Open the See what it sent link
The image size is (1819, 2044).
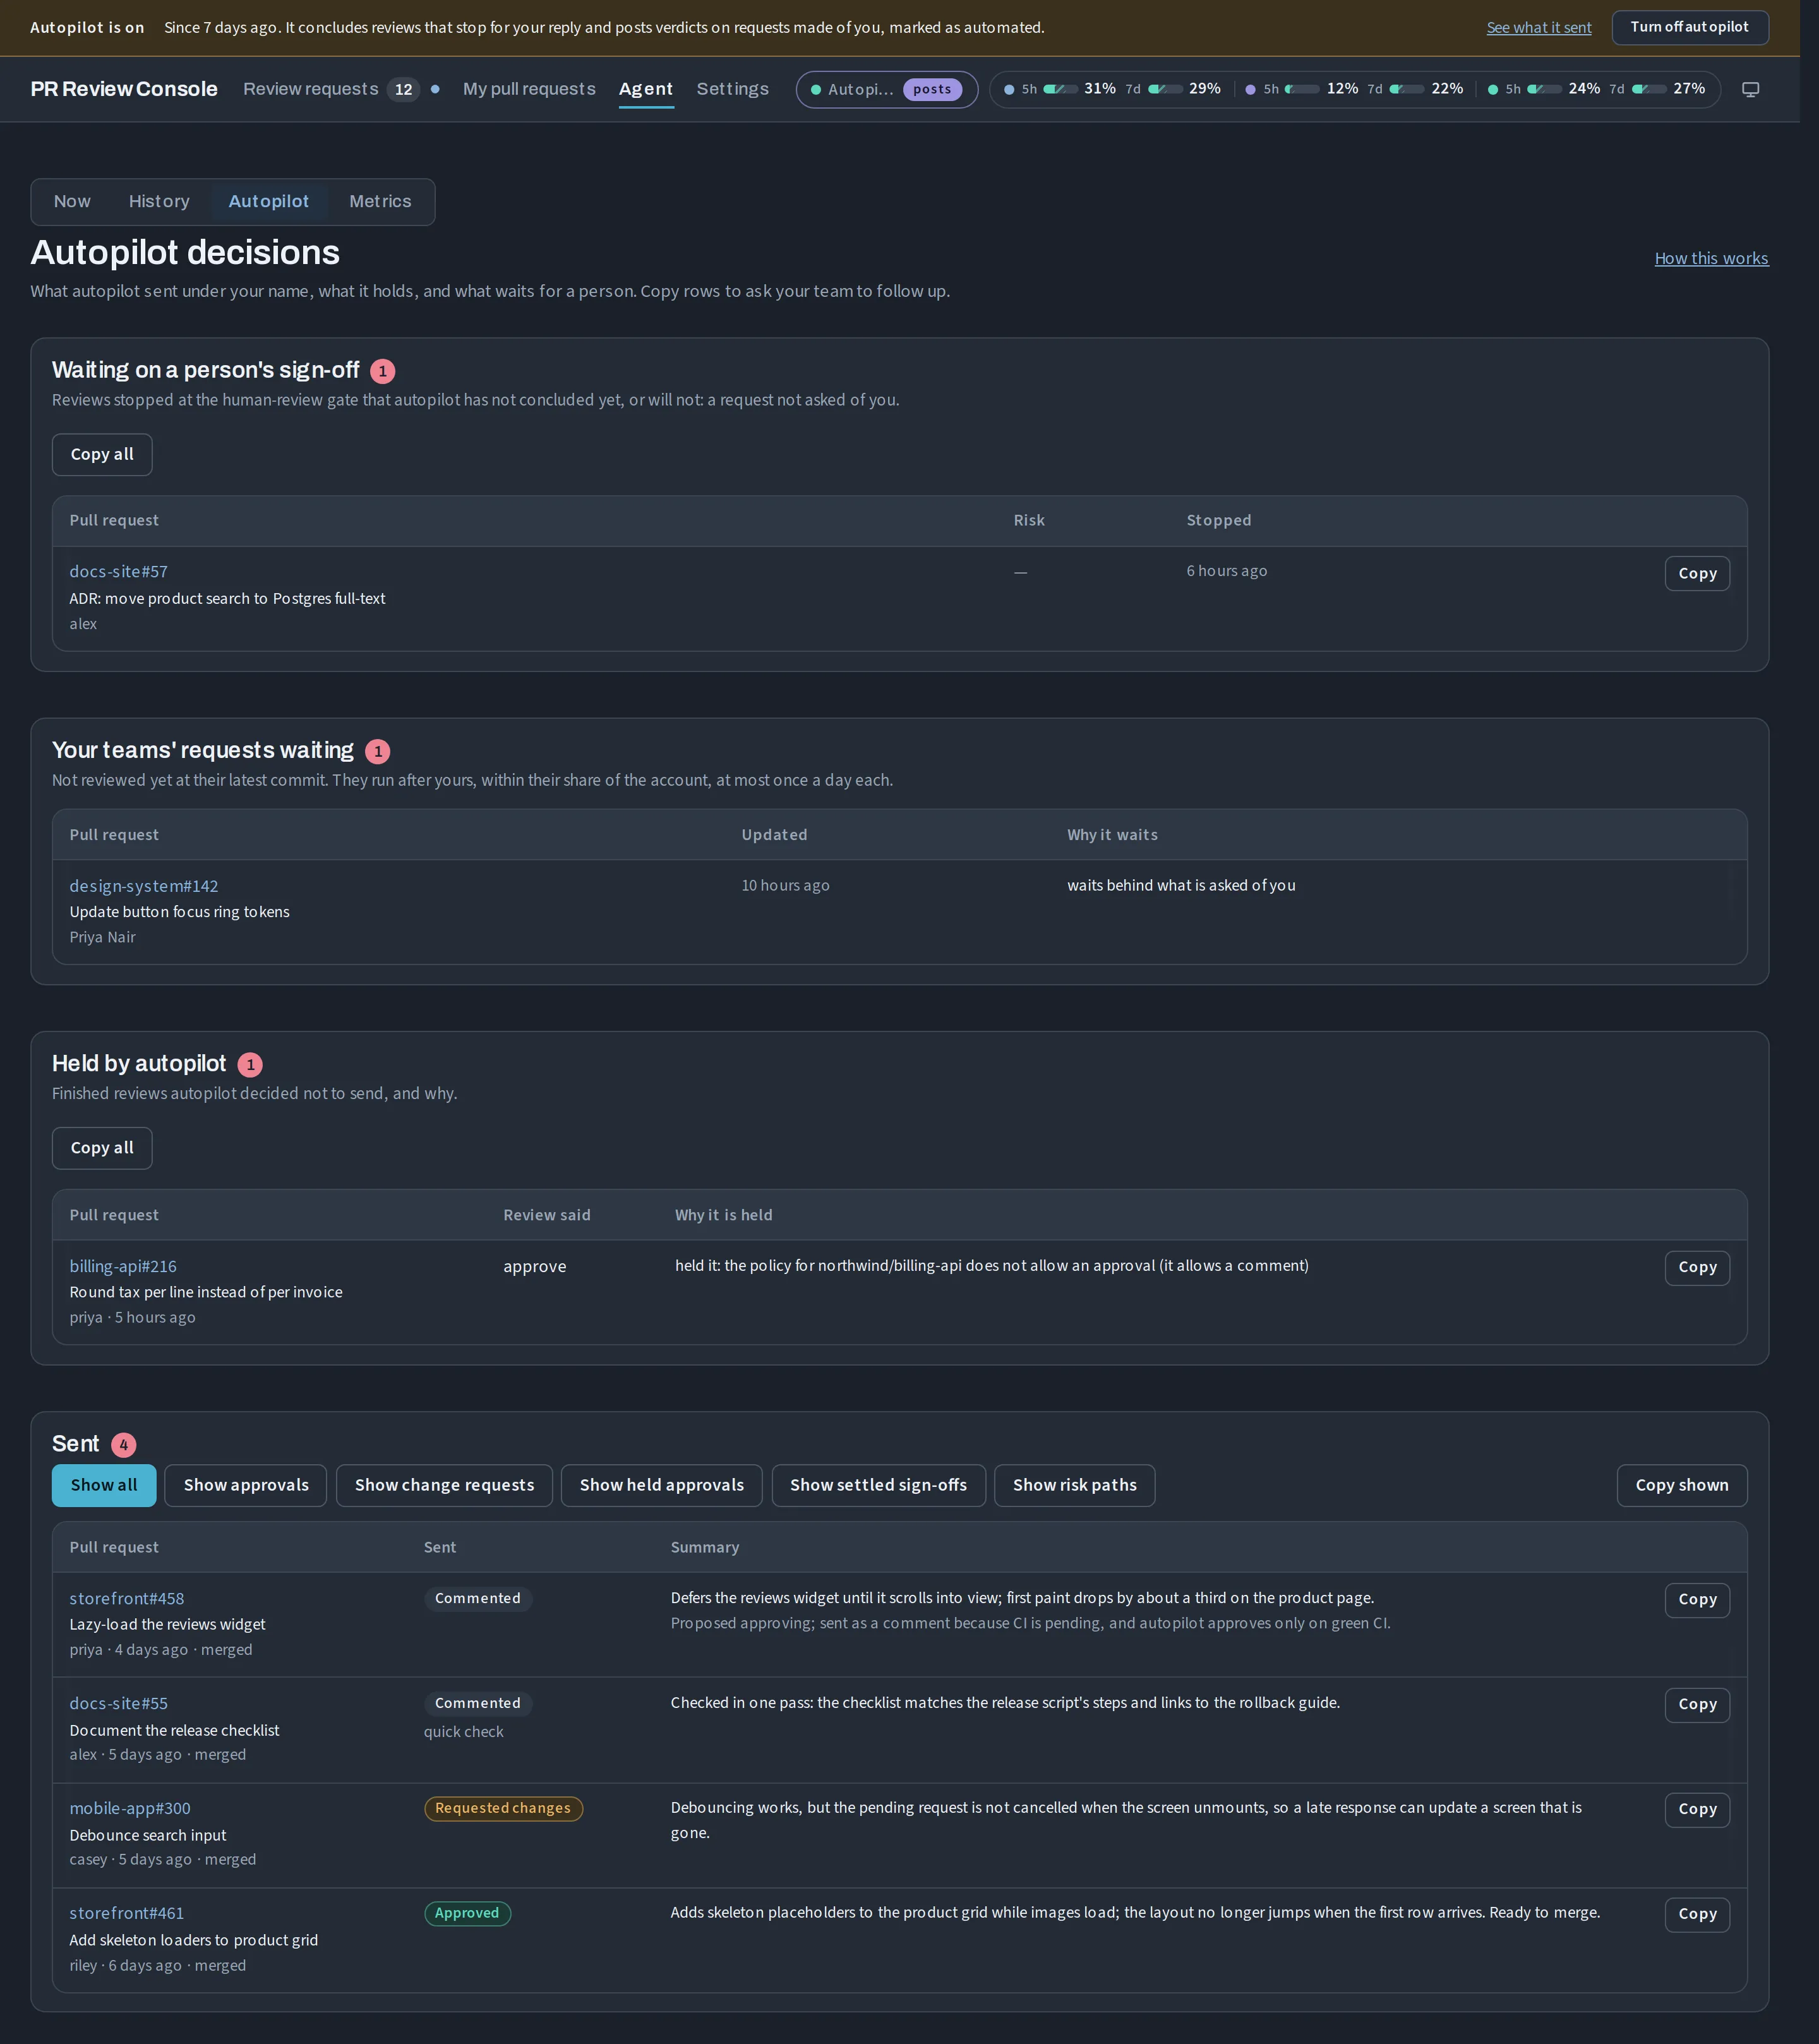1538,28
